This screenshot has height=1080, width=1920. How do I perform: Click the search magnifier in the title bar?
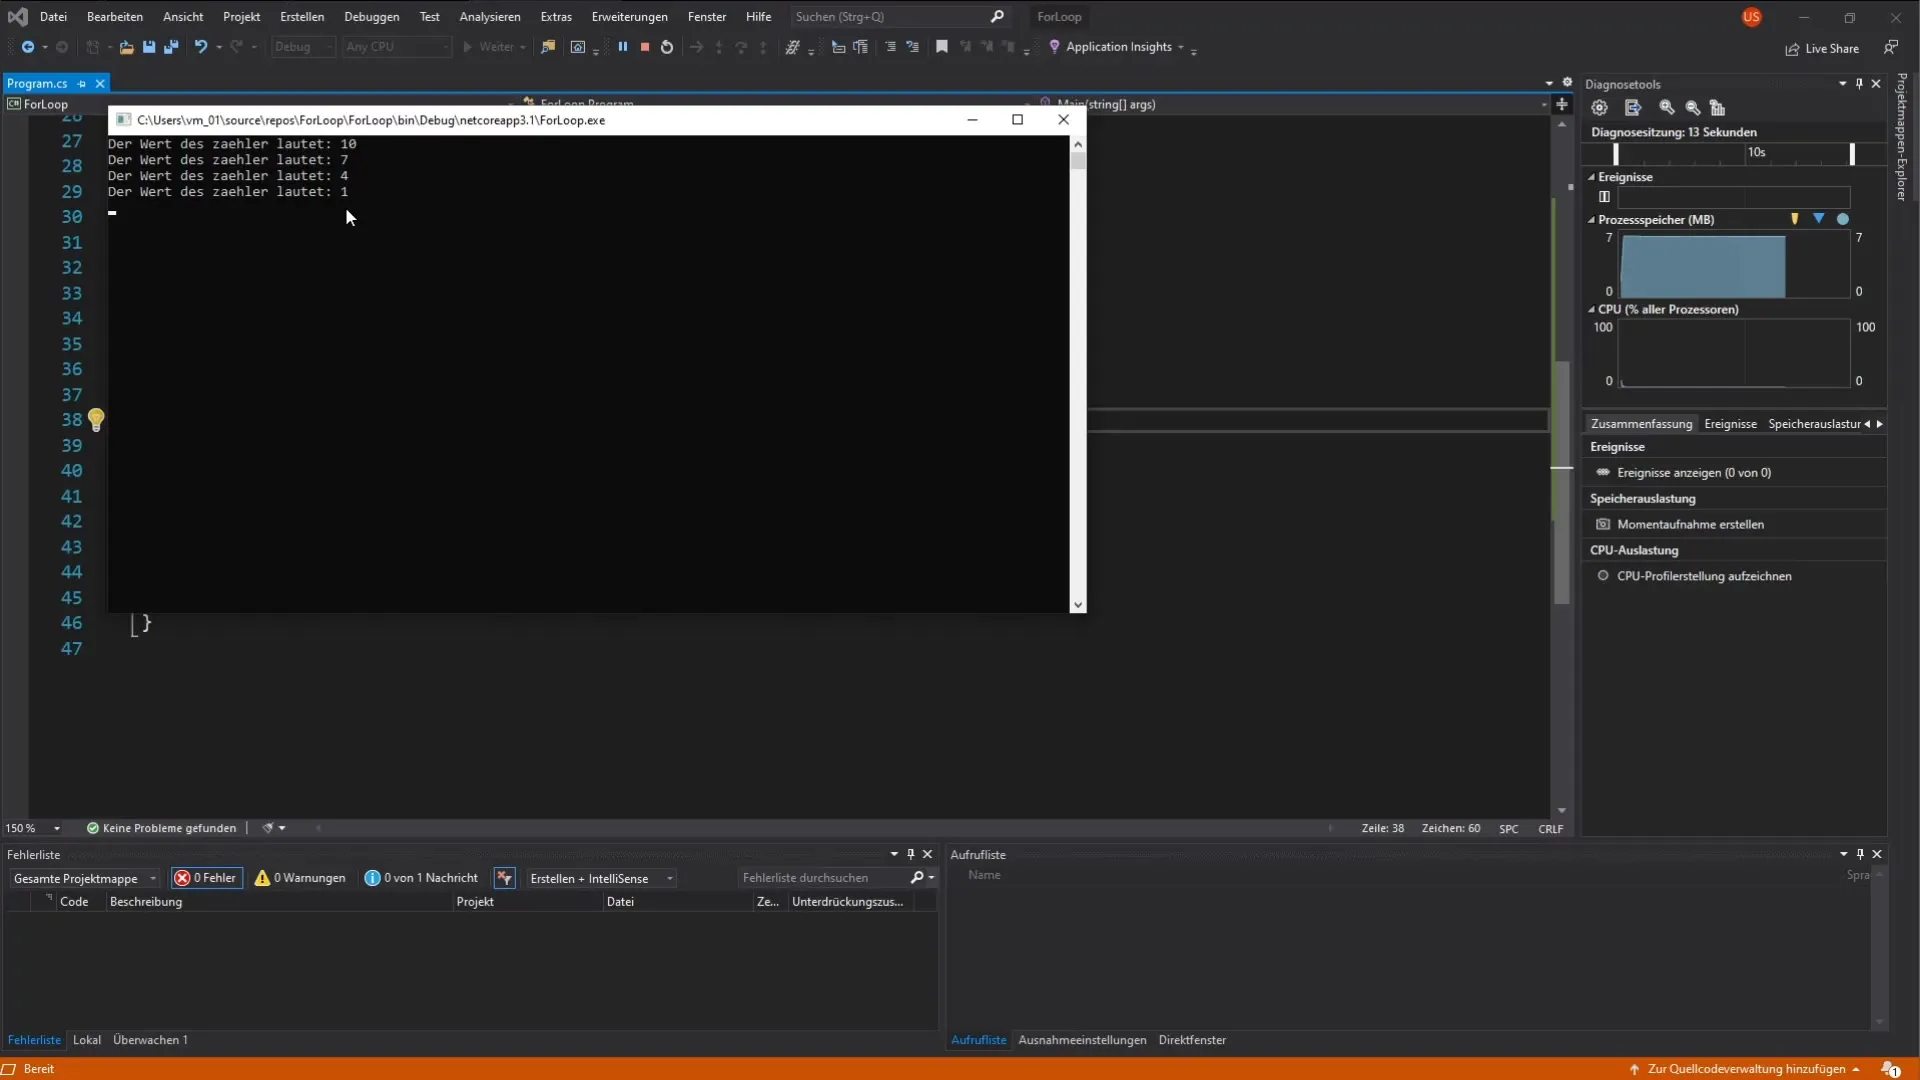click(x=997, y=17)
